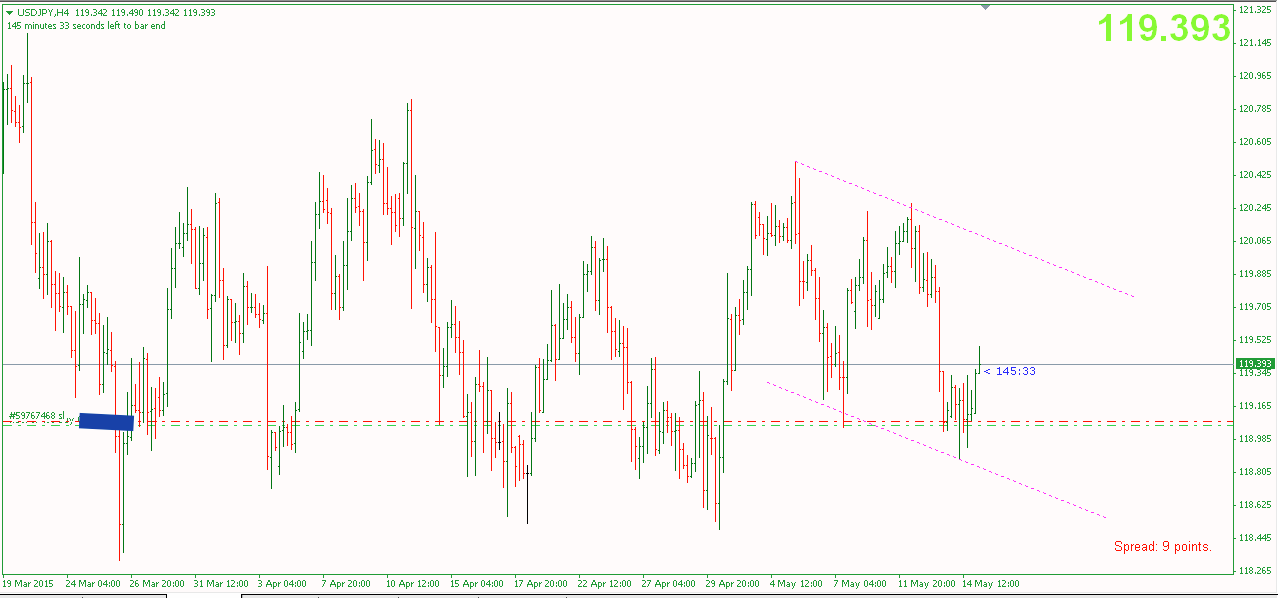Screen dimensions: 1278x598
Task: Click the large green 119.393 price display
Action: pyautogui.click(x=1163, y=29)
